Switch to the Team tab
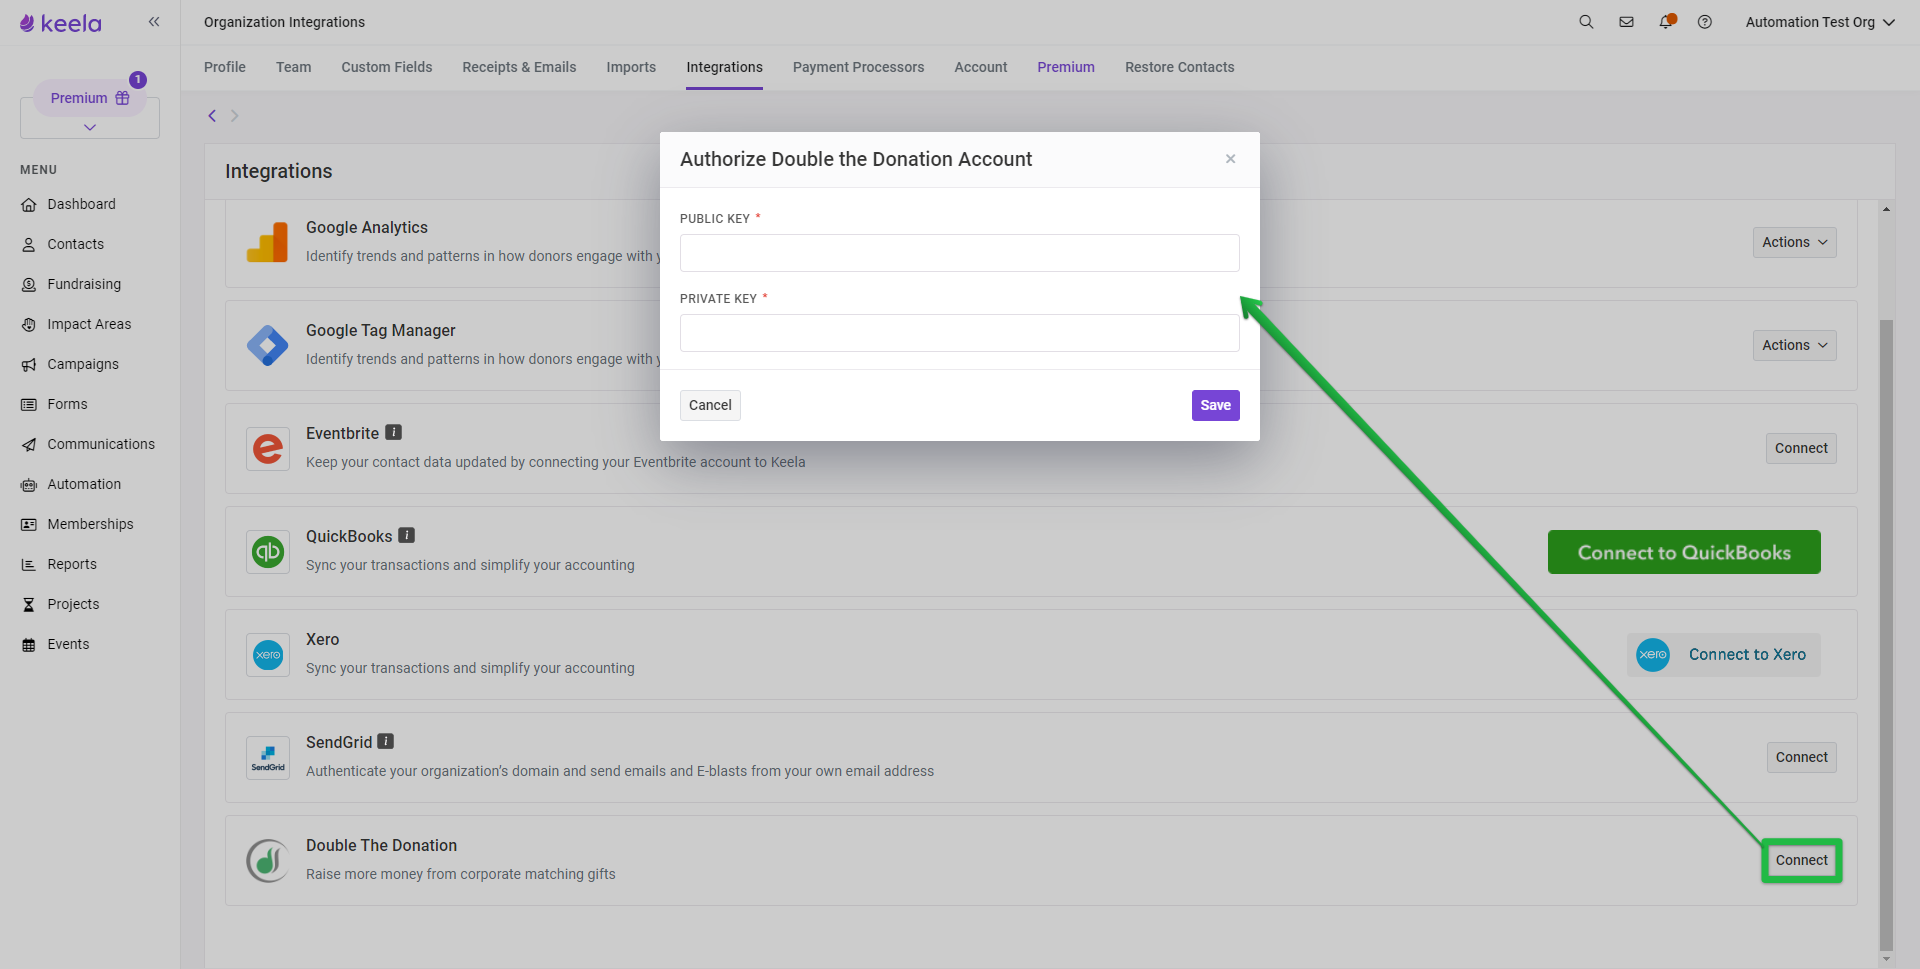Viewport: 1920px width, 969px height. tap(294, 67)
